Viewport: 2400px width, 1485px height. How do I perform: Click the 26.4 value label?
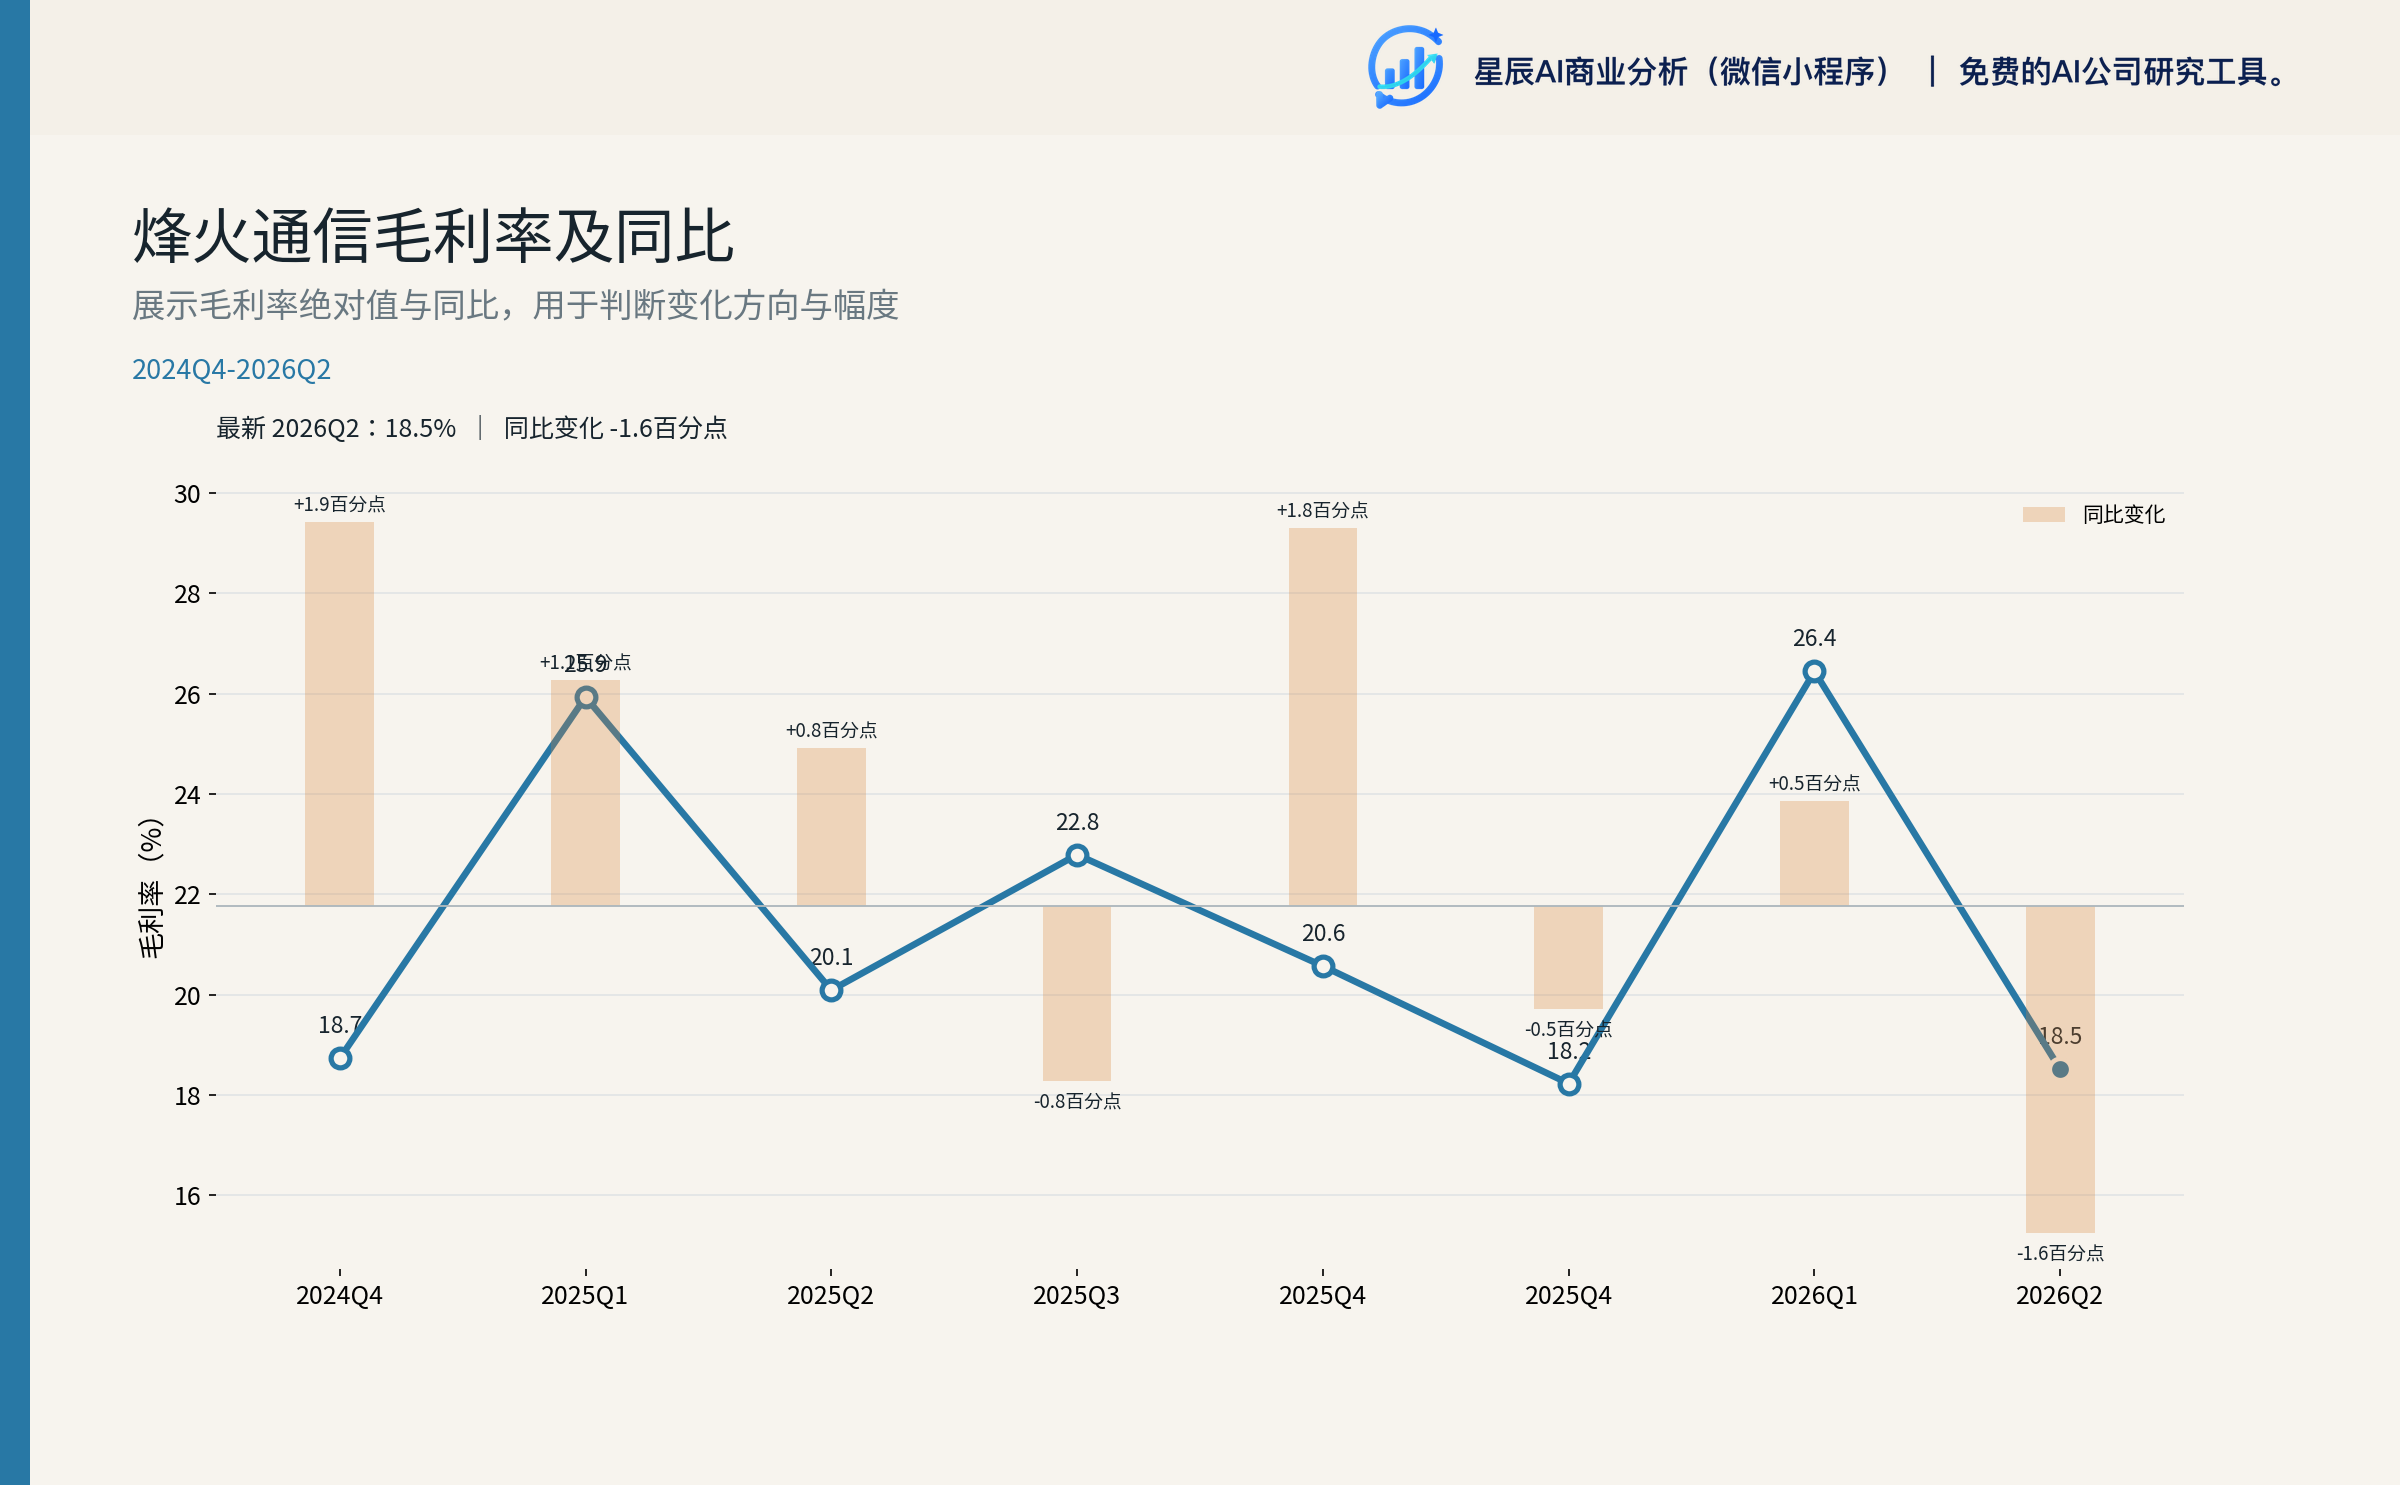pyautogui.click(x=1814, y=638)
